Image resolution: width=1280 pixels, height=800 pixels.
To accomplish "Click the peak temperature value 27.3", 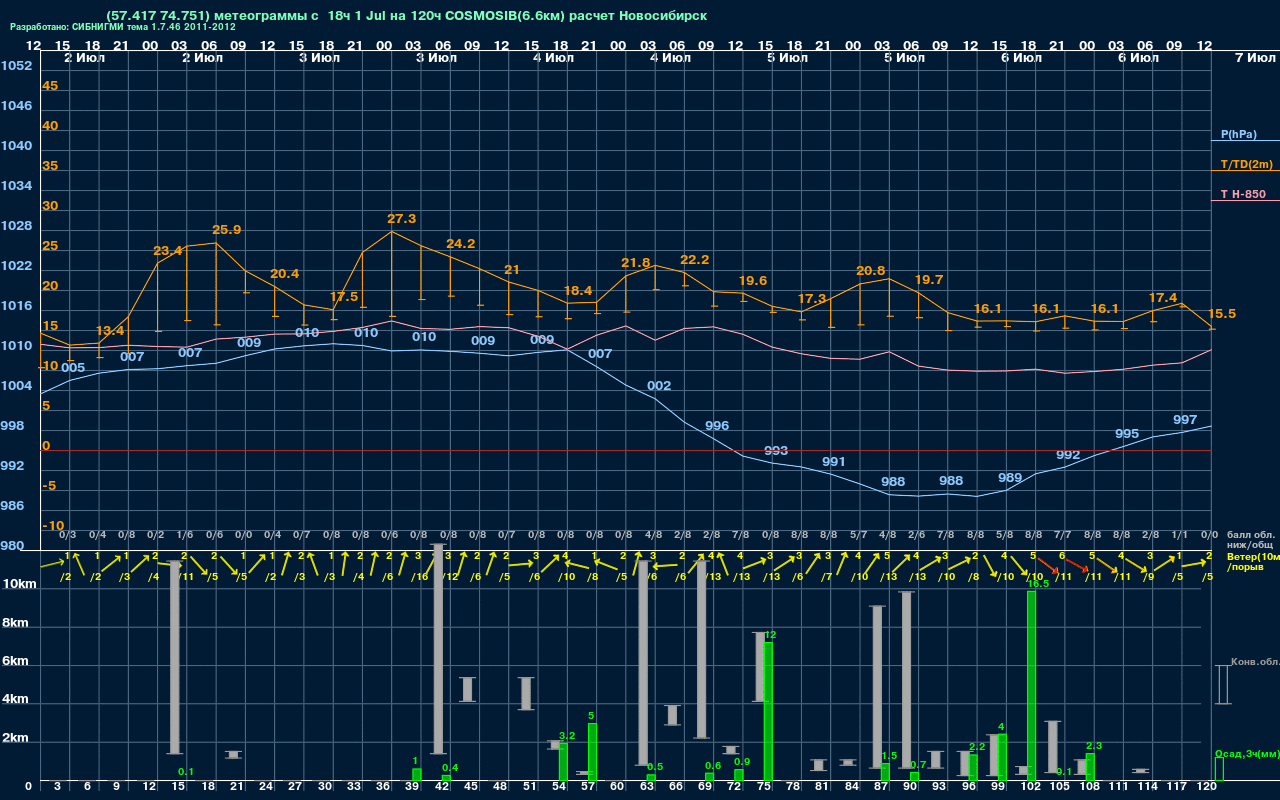I will (401, 218).
